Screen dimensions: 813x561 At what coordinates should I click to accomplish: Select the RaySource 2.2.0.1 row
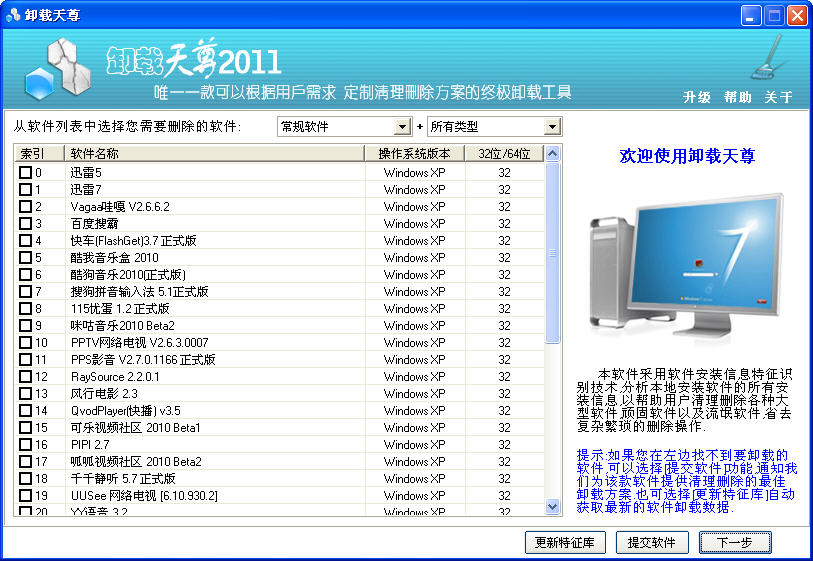[x=280, y=376]
